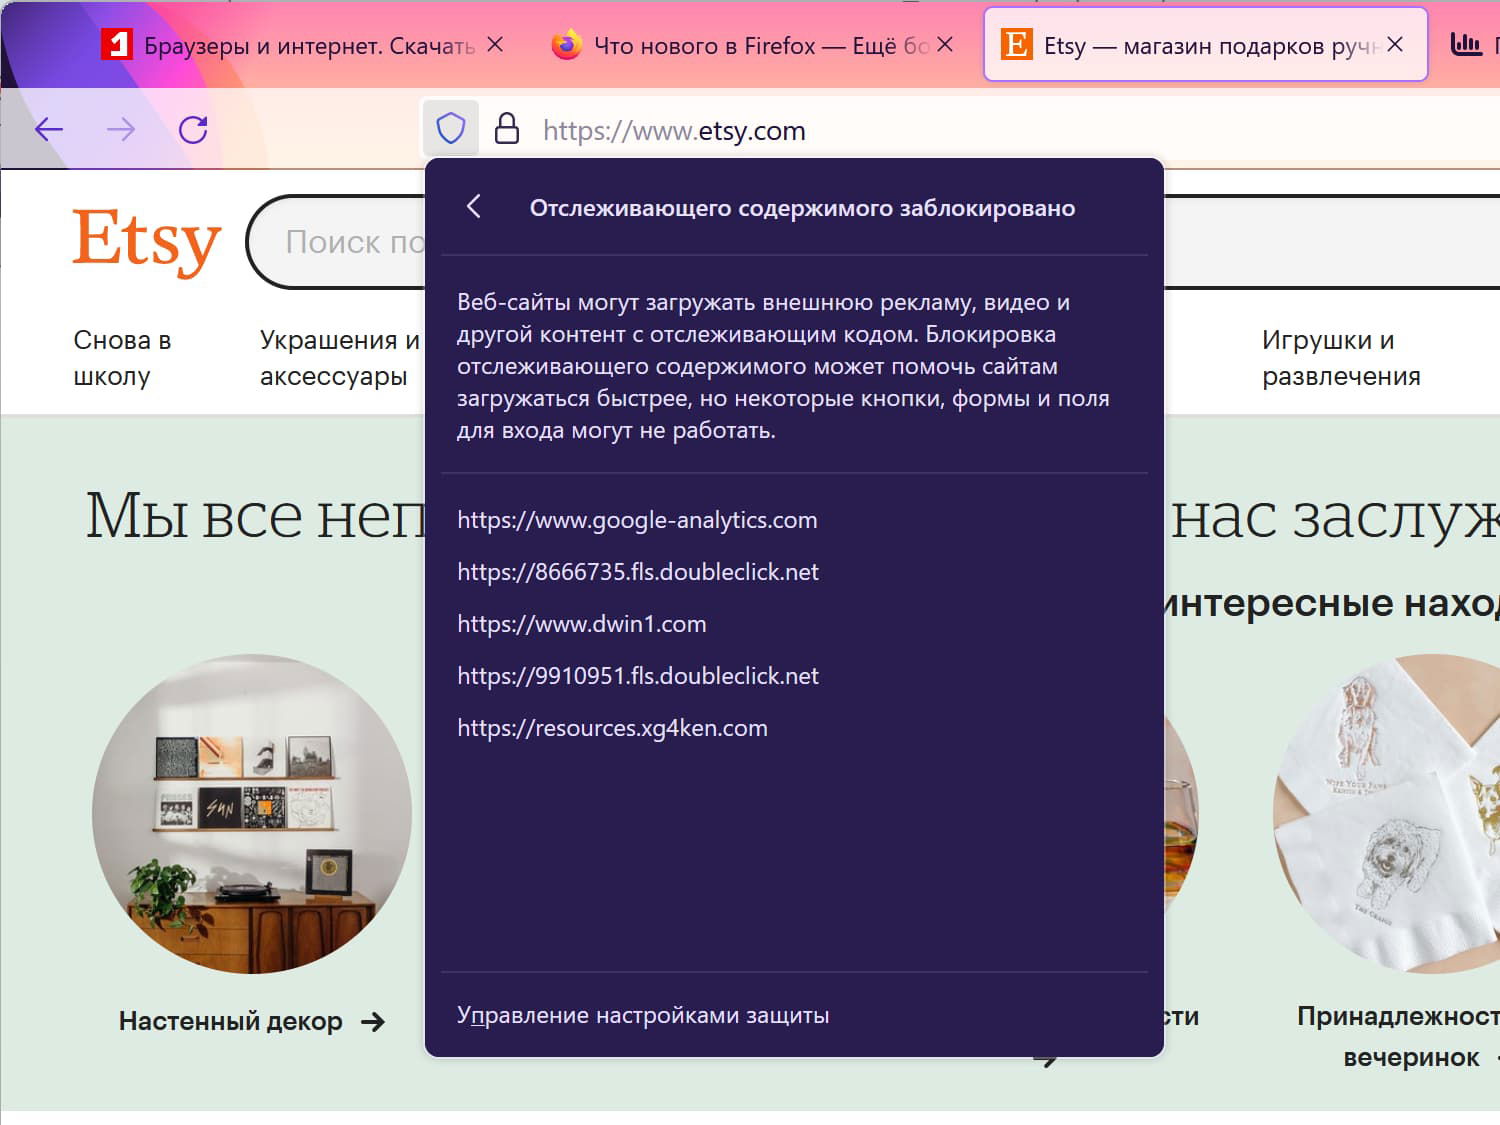Click the Etsy logo
This screenshot has width=1500, height=1125.
coord(146,241)
